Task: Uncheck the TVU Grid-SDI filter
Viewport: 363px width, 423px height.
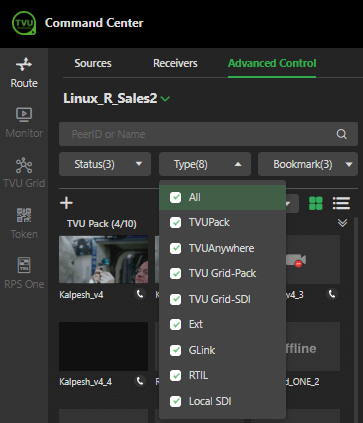Action: point(175,299)
